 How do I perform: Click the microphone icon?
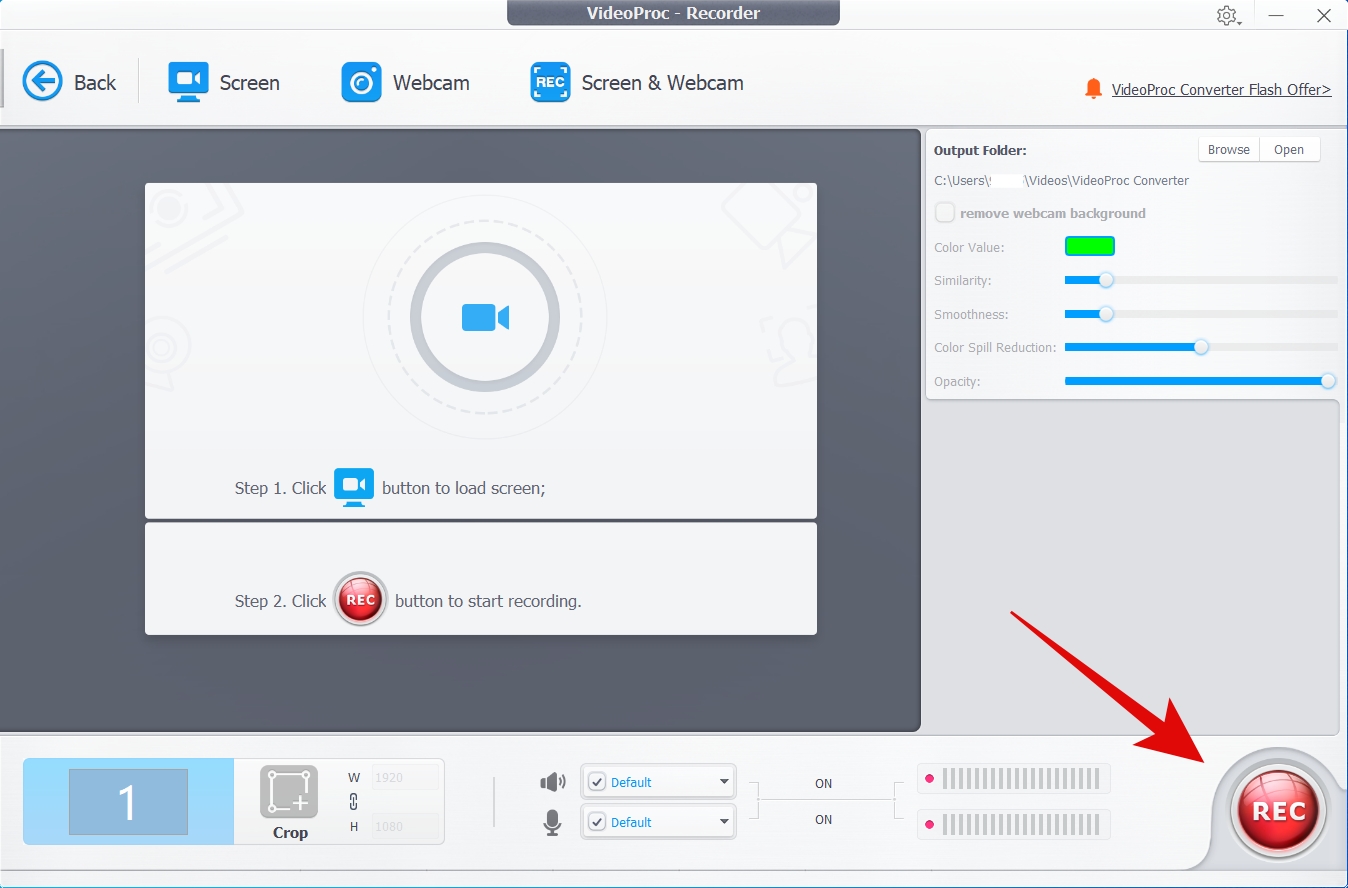(x=552, y=822)
